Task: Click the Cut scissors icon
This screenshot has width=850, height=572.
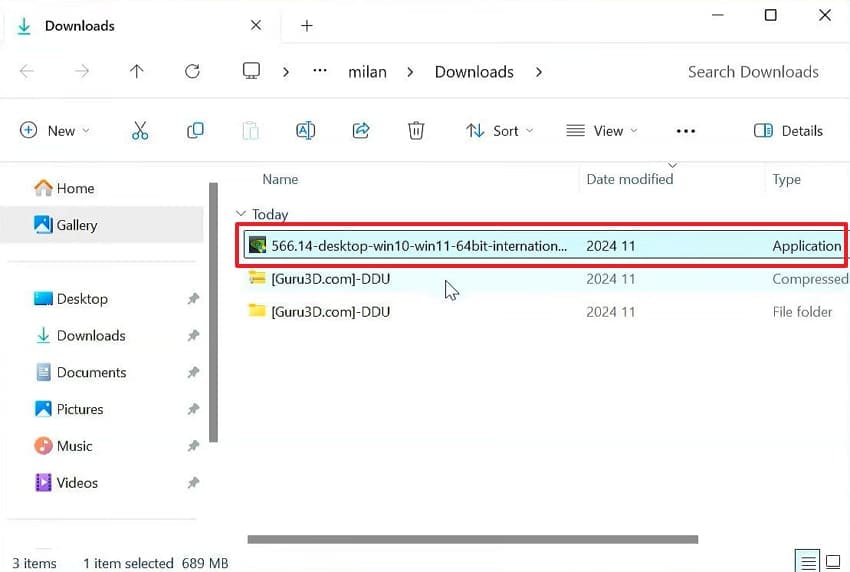Action: 140,131
